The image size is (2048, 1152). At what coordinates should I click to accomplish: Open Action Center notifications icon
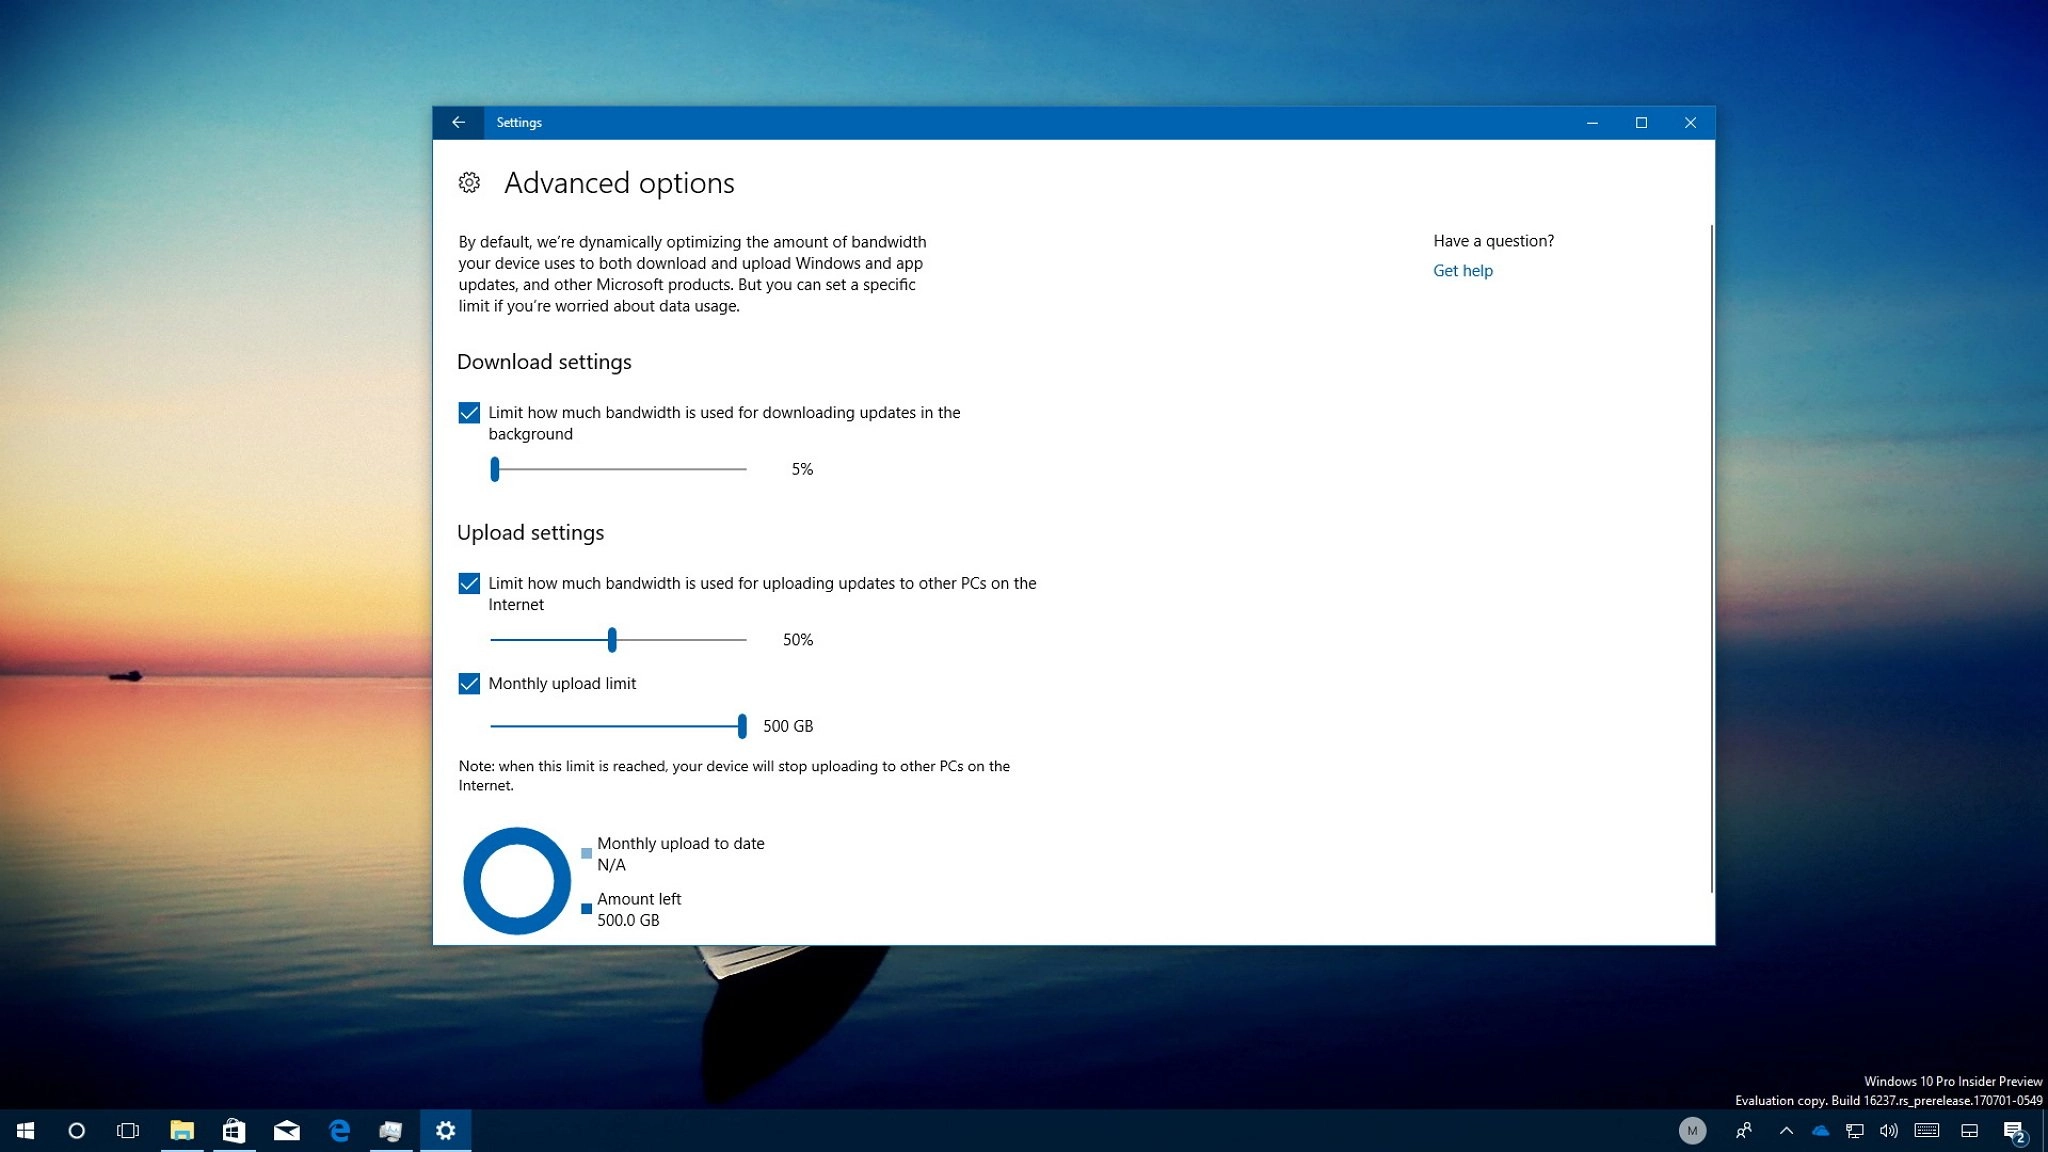[2014, 1131]
